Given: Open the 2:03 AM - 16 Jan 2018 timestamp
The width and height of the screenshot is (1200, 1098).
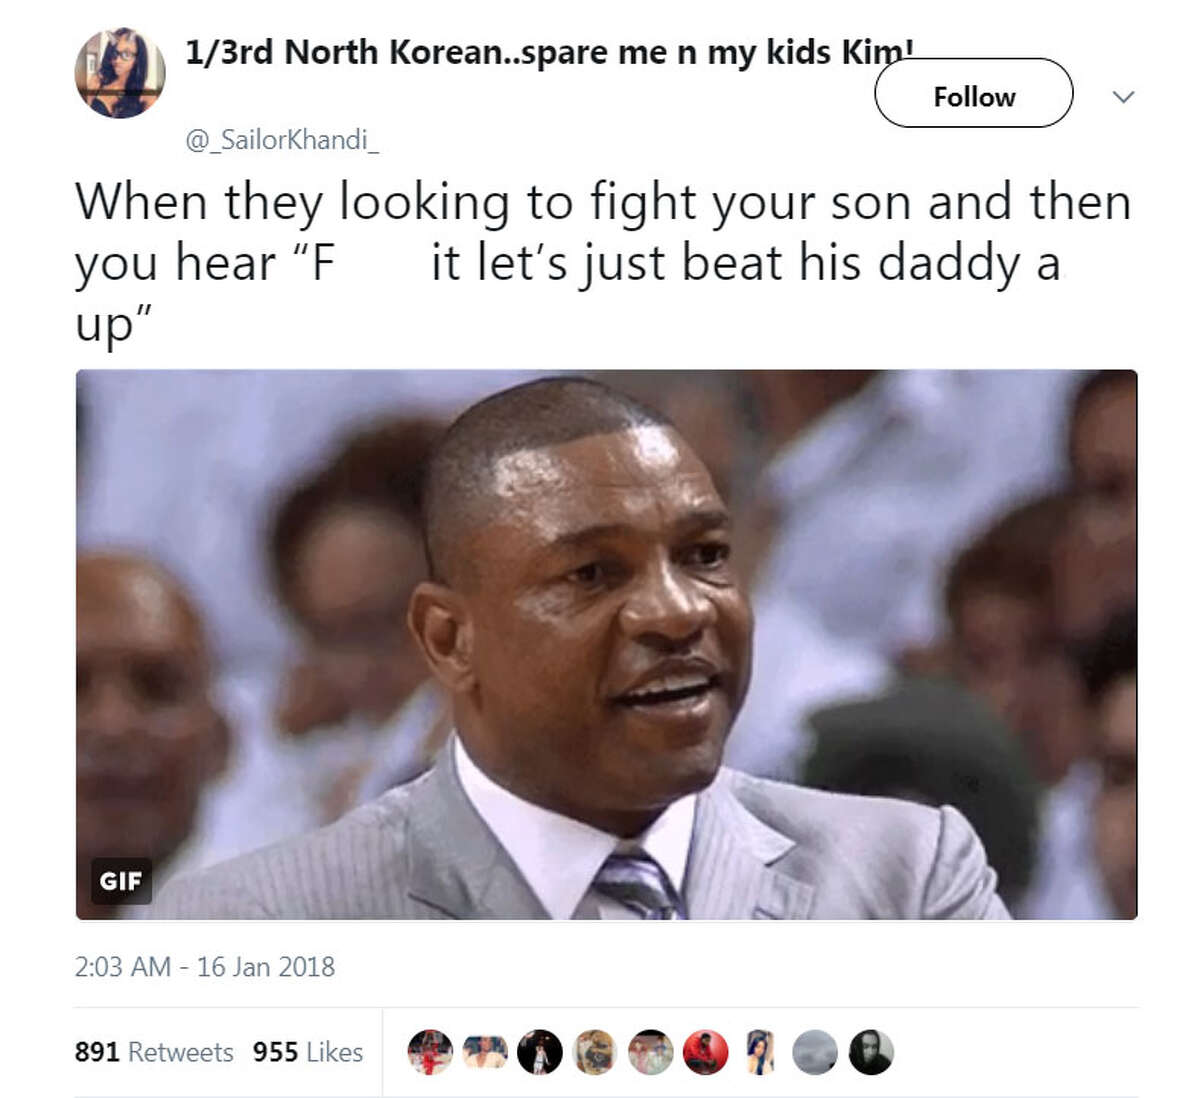Looking at the screenshot, I should click(x=205, y=967).
